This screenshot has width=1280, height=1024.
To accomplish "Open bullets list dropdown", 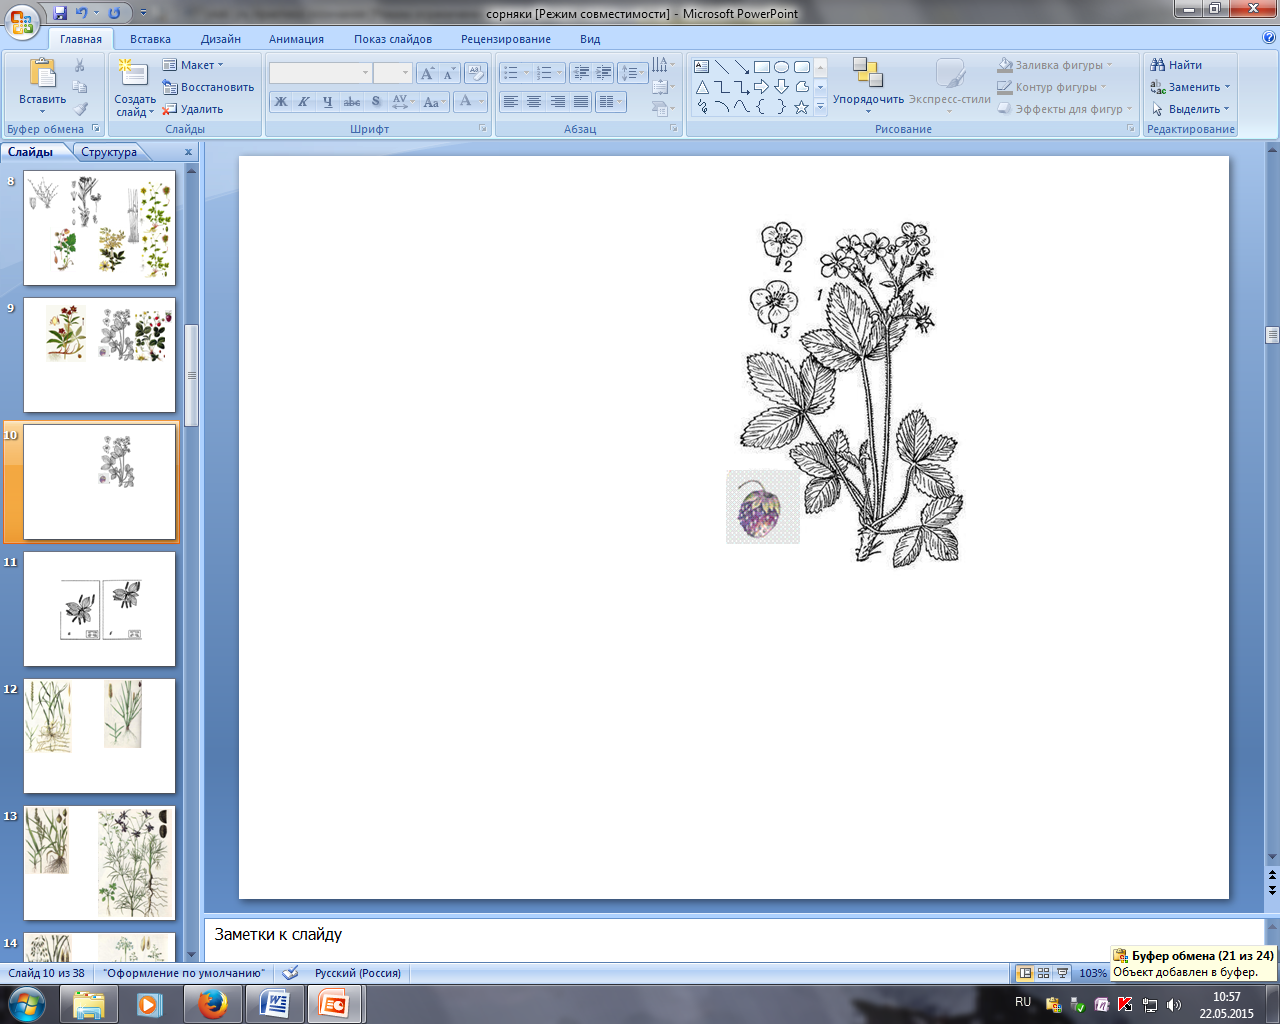I will pos(518,73).
